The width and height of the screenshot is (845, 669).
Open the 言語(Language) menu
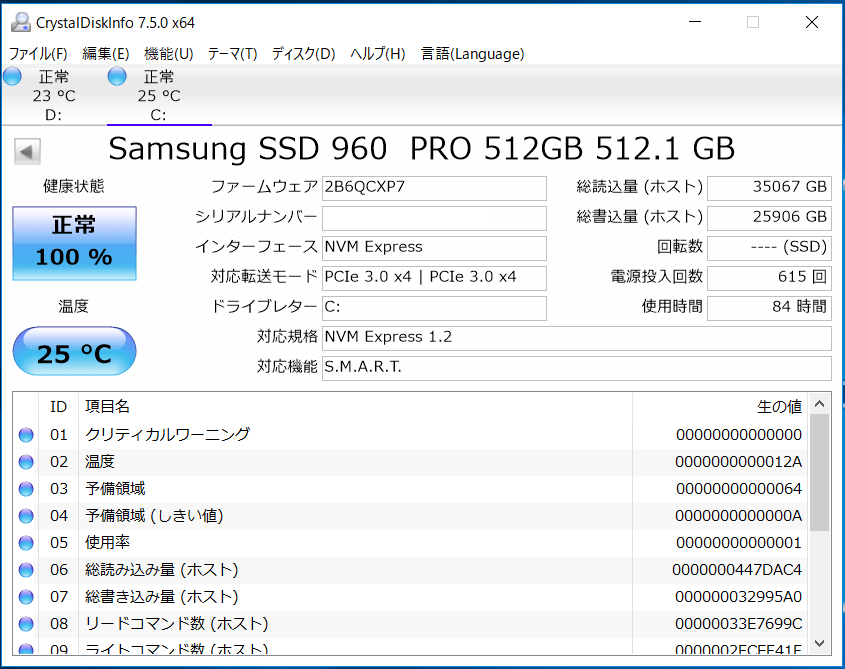(473, 53)
